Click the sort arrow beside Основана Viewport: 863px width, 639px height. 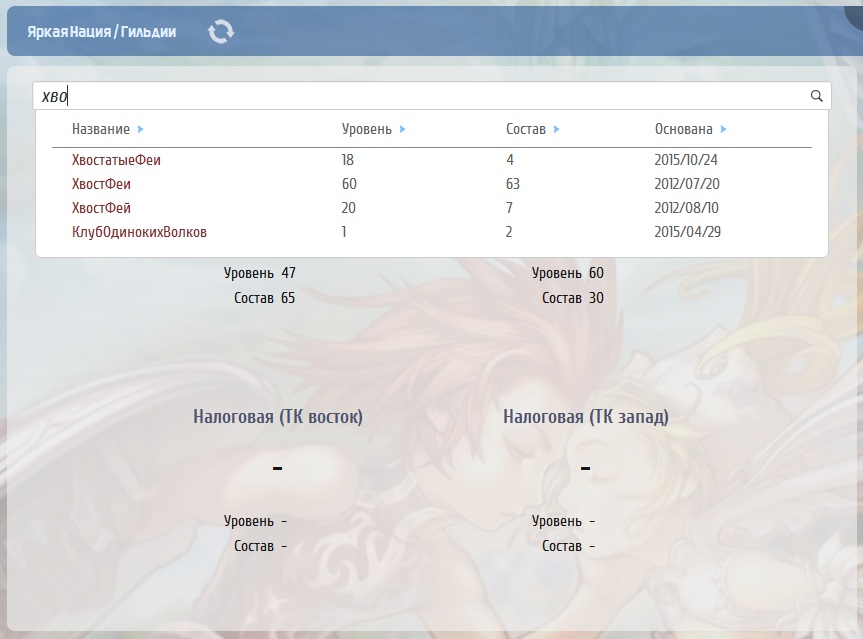click(723, 129)
